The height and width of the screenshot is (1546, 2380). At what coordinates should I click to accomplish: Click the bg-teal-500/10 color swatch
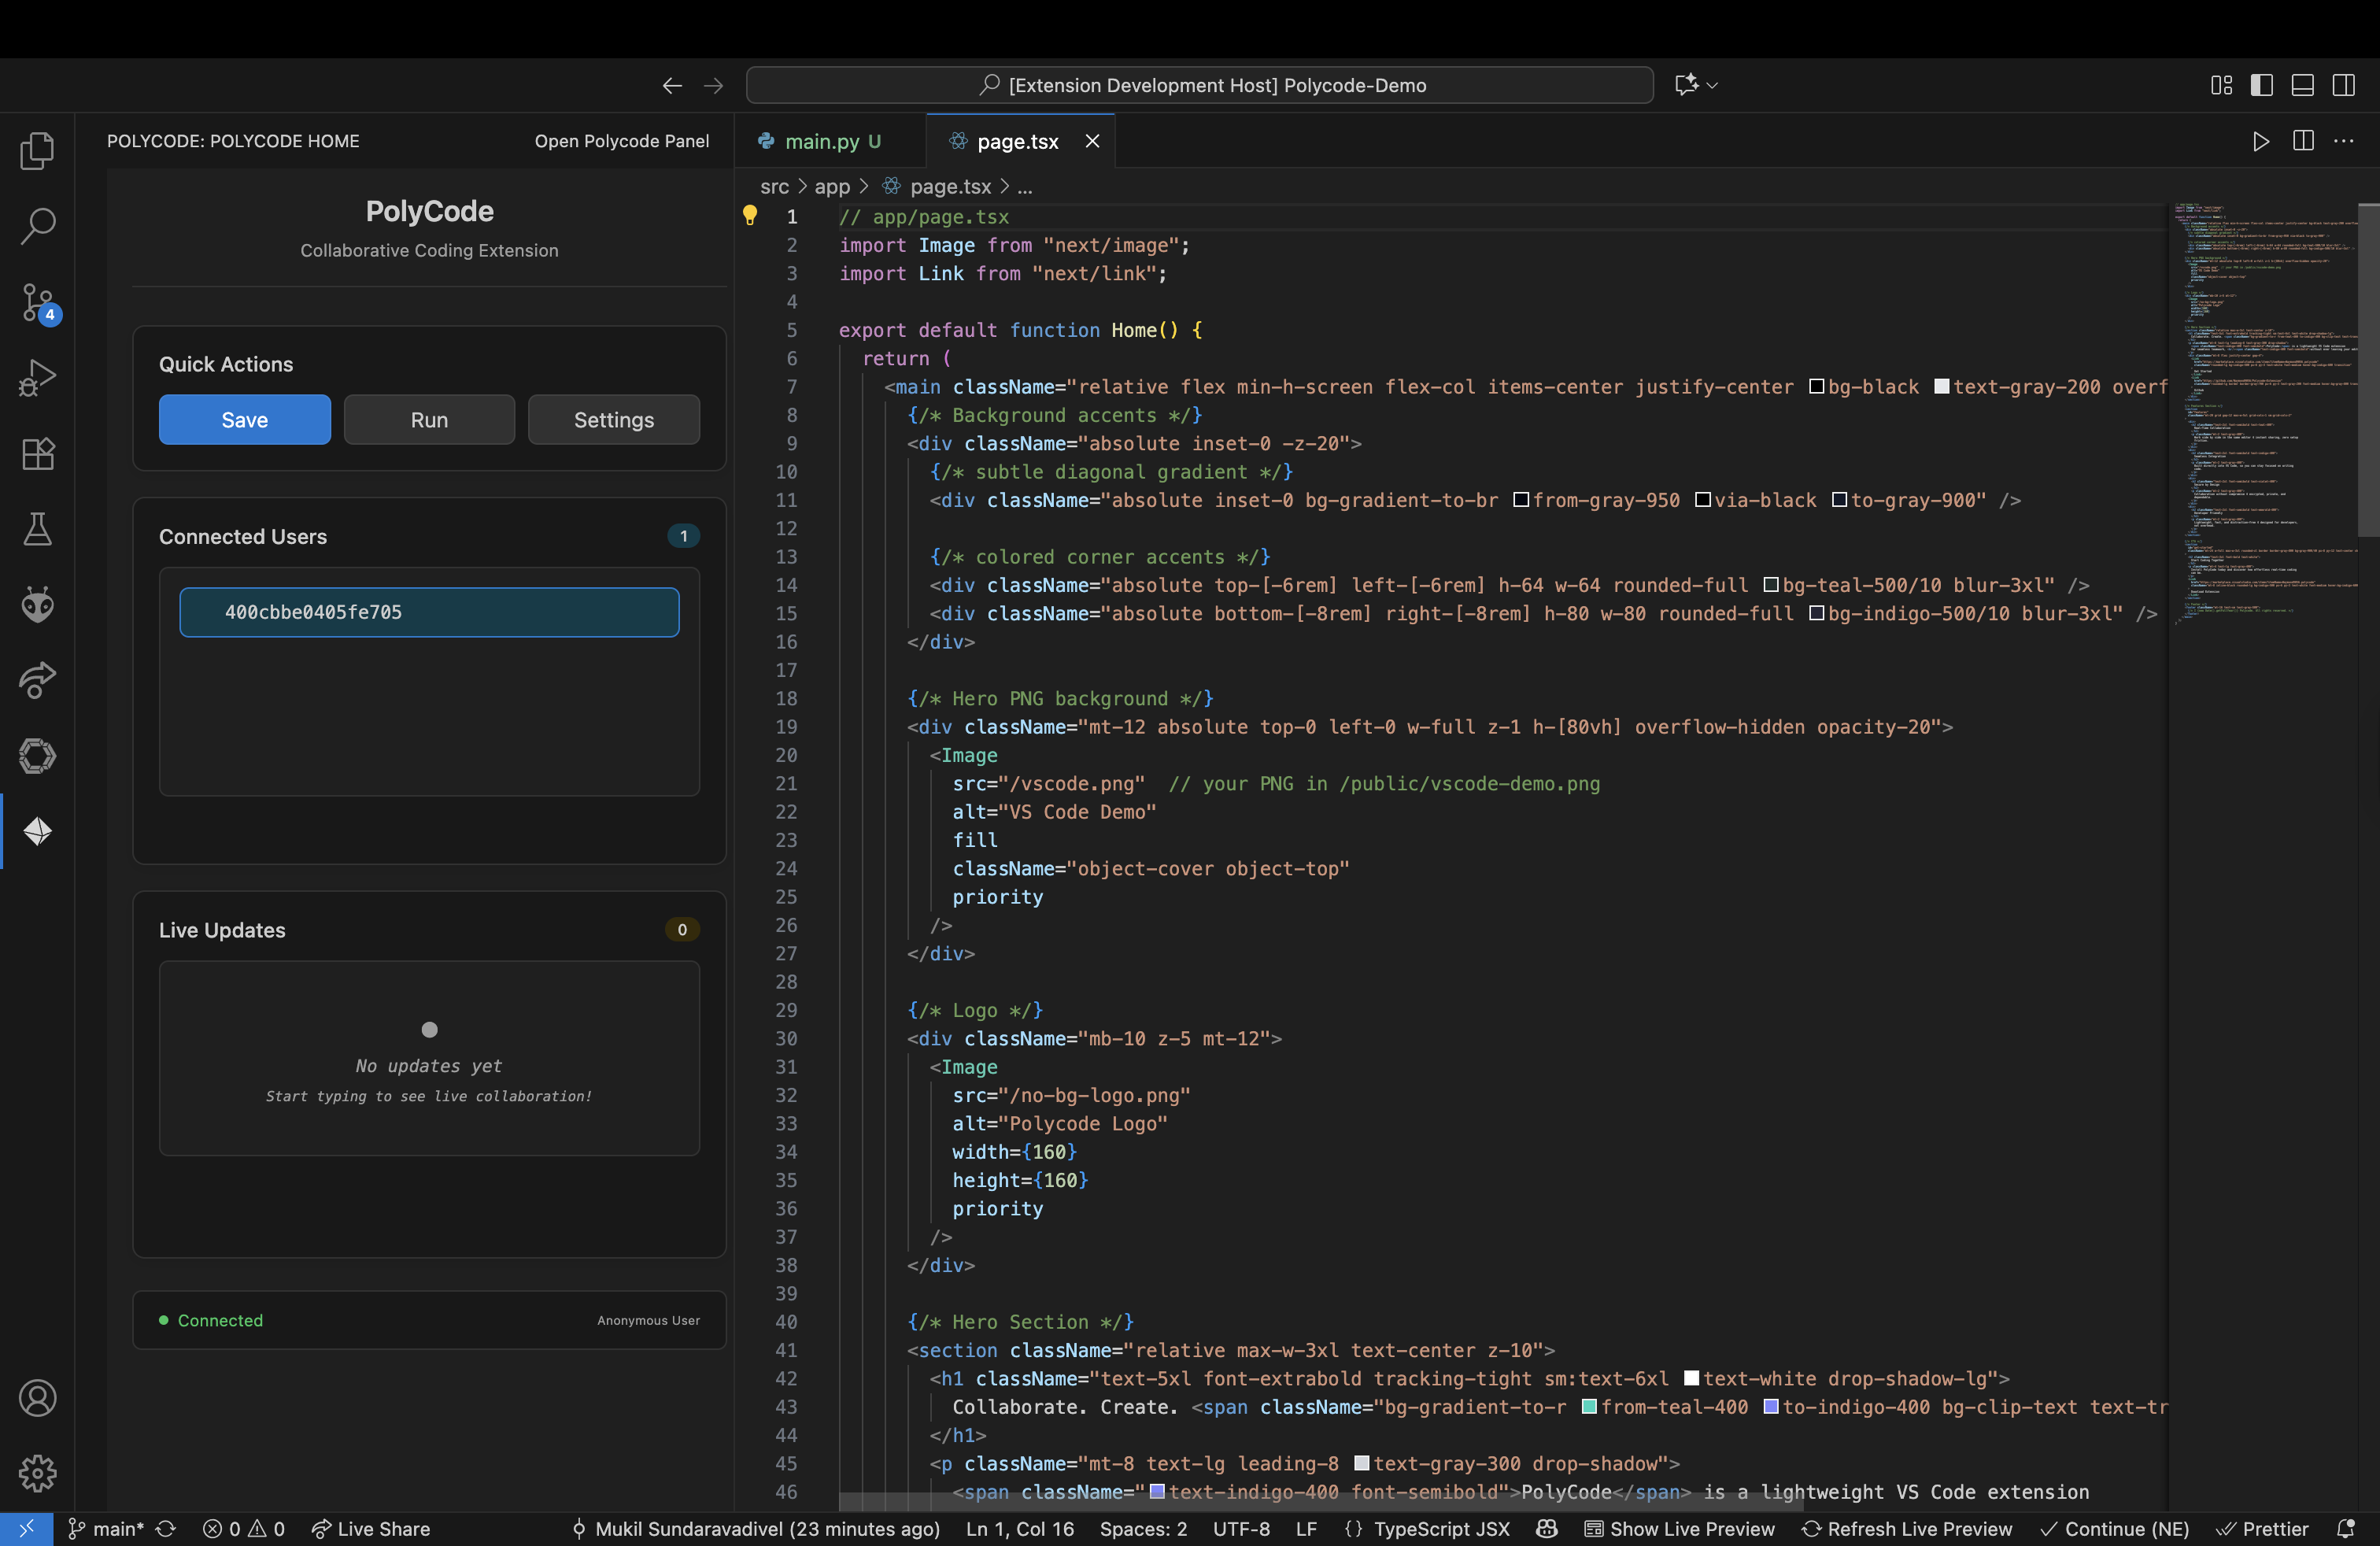tap(1770, 584)
